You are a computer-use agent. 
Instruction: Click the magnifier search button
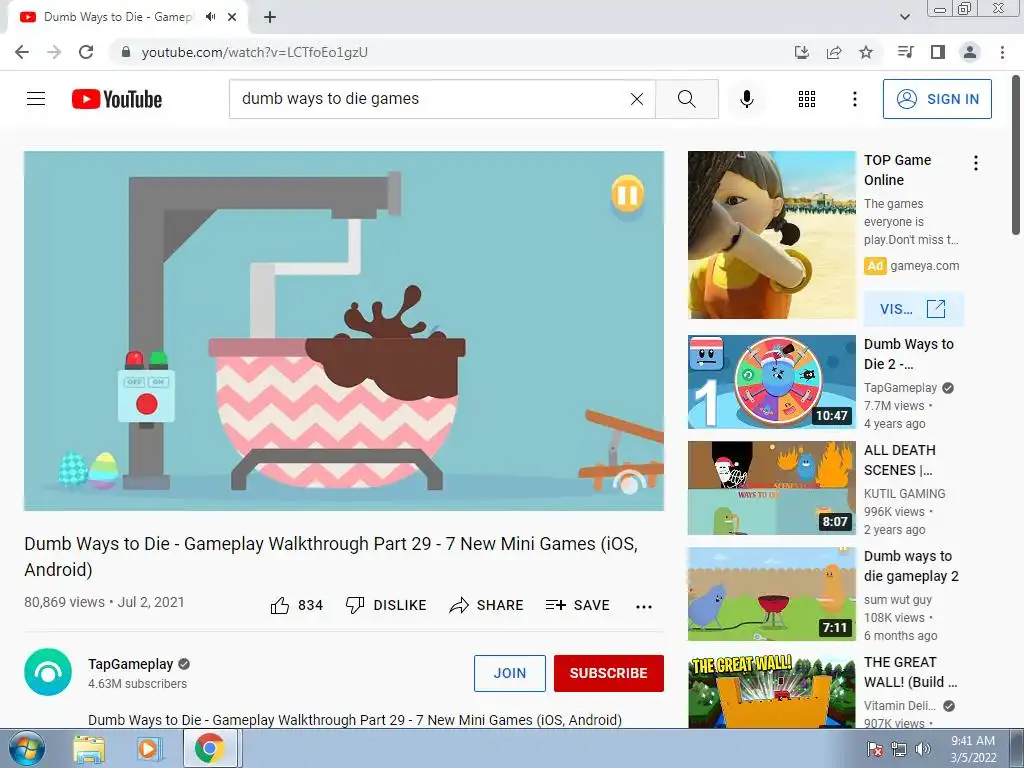pyautogui.click(x=686, y=99)
